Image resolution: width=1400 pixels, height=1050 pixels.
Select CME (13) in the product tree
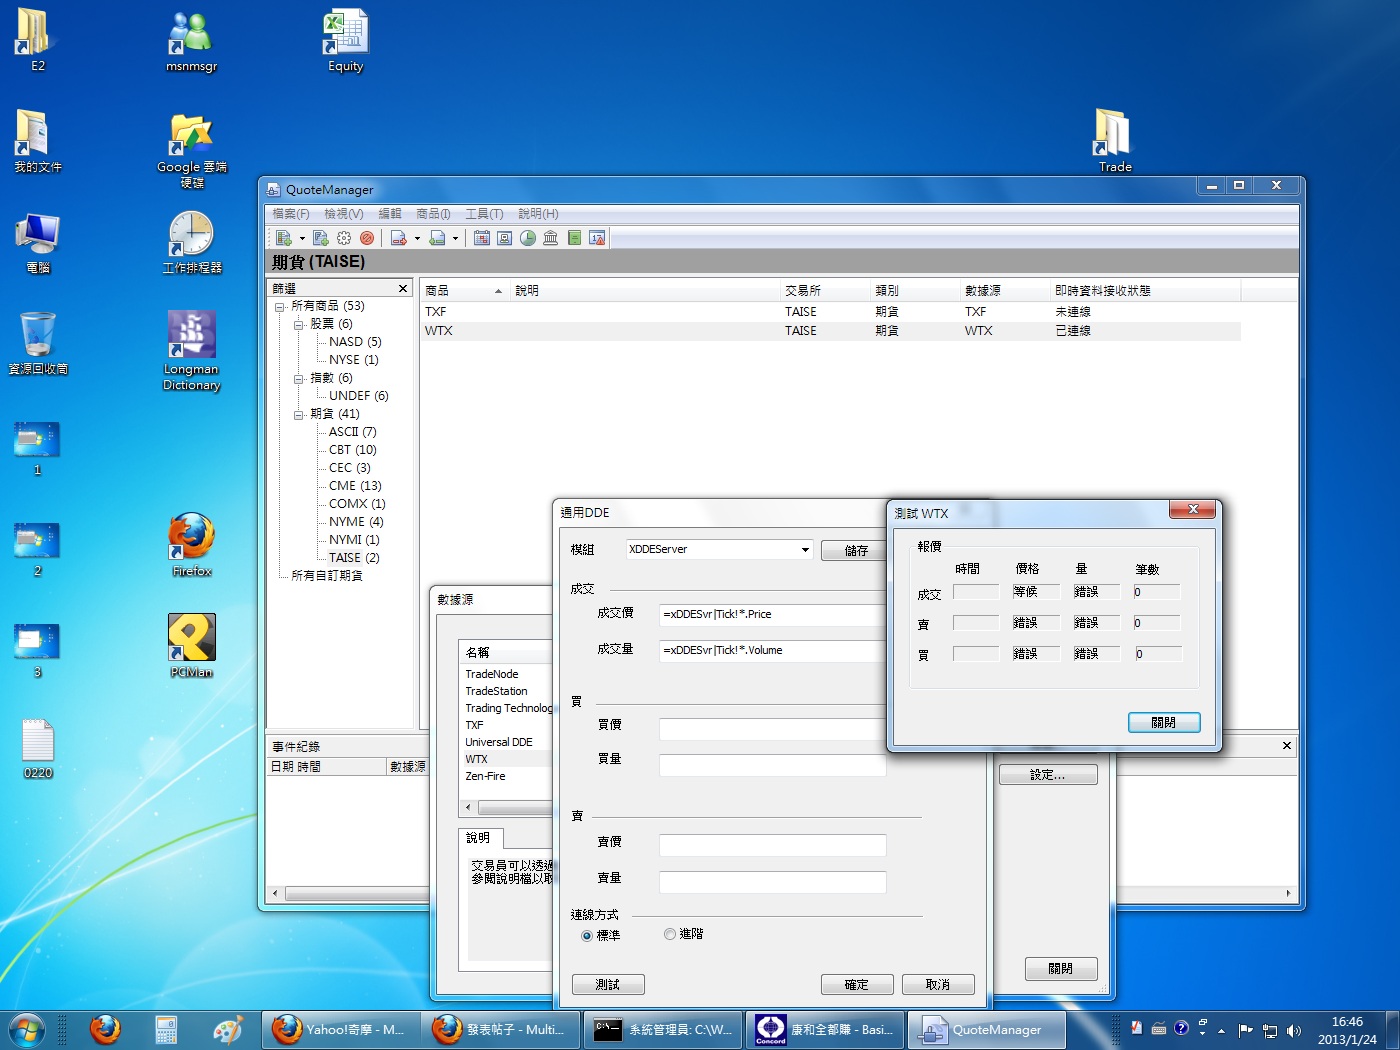[355, 486]
